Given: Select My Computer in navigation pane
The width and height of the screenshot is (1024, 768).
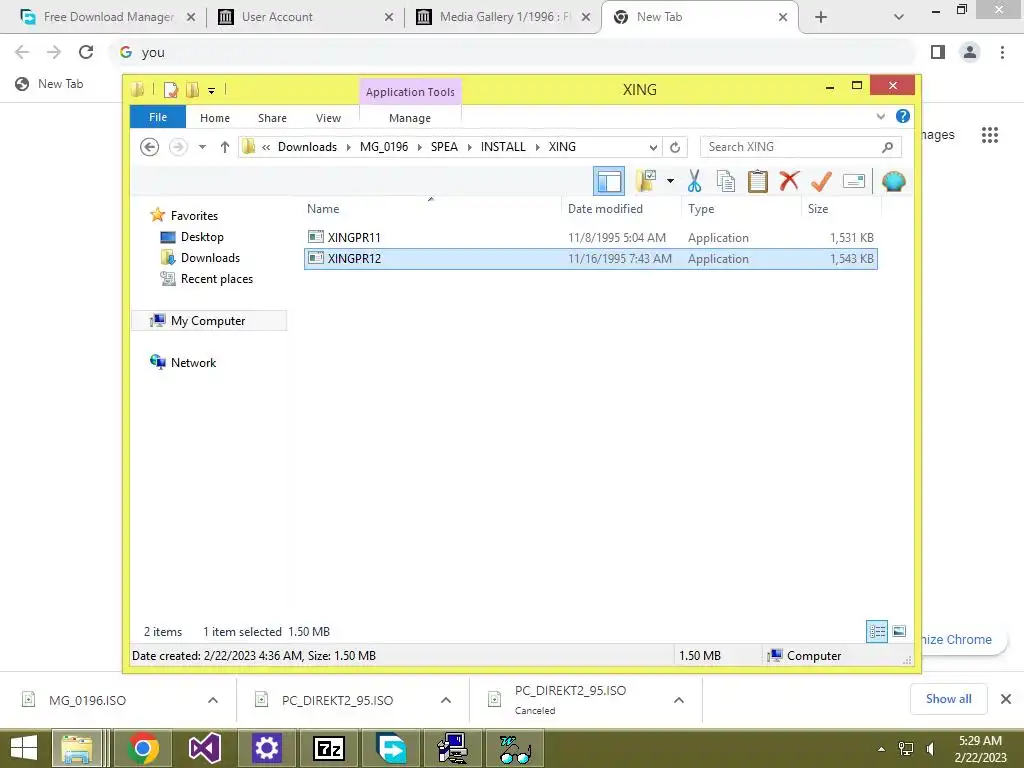Looking at the screenshot, I should coord(208,321).
